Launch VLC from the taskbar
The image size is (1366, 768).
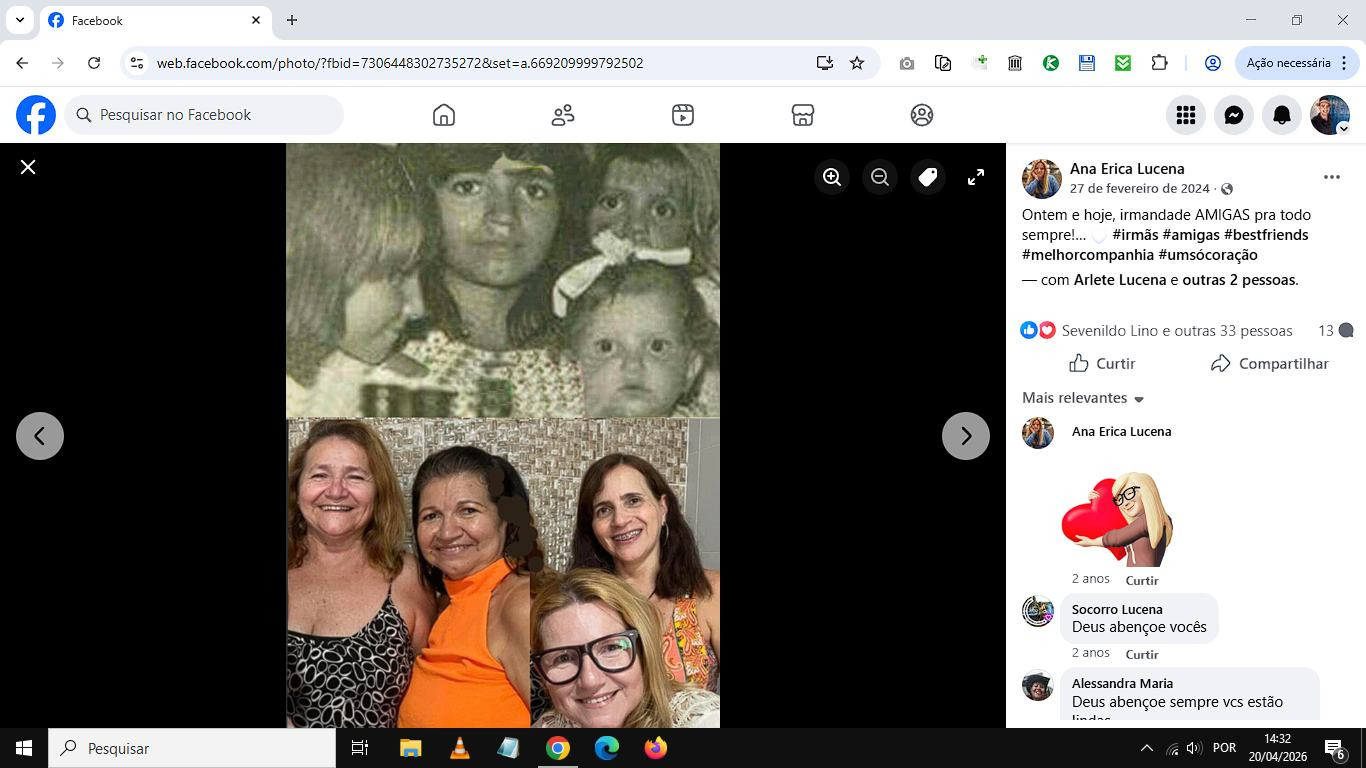click(459, 748)
